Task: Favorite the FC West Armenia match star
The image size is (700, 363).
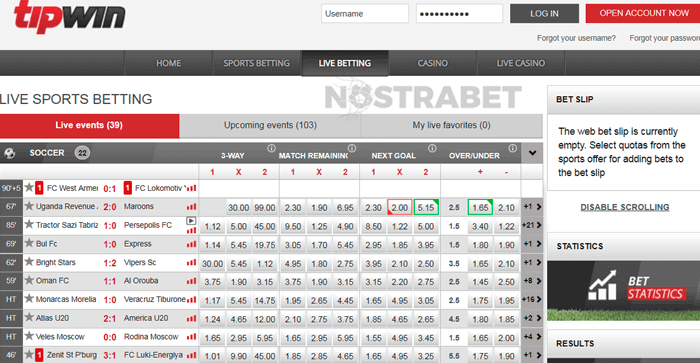Action: tap(29, 187)
